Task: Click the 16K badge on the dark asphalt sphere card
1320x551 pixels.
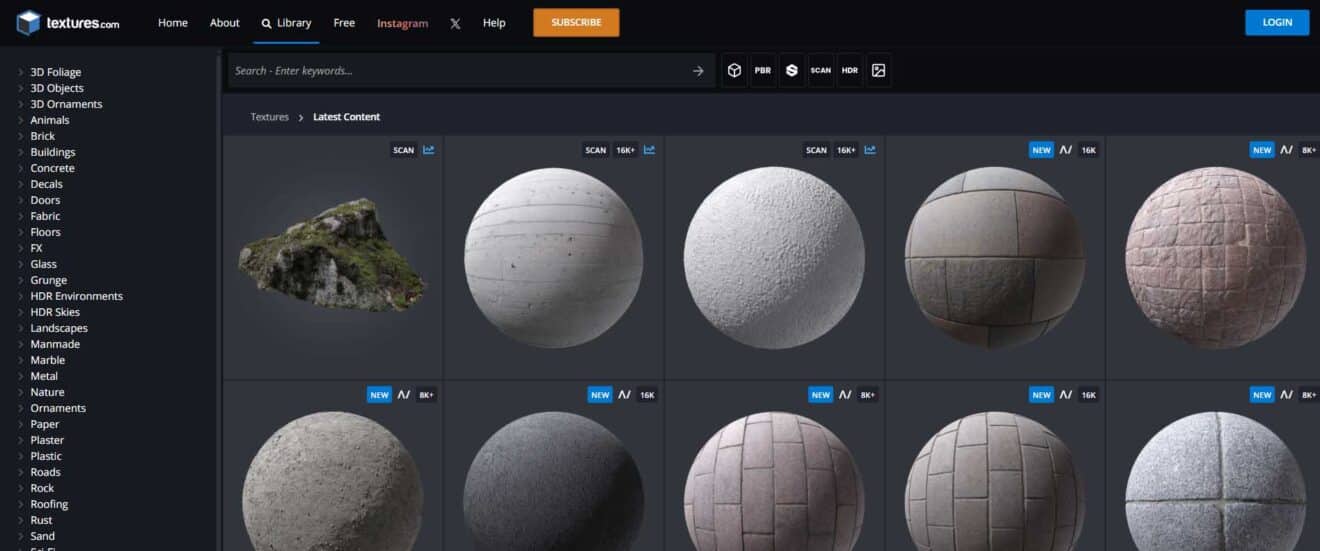Action: [x=647, y=395]
